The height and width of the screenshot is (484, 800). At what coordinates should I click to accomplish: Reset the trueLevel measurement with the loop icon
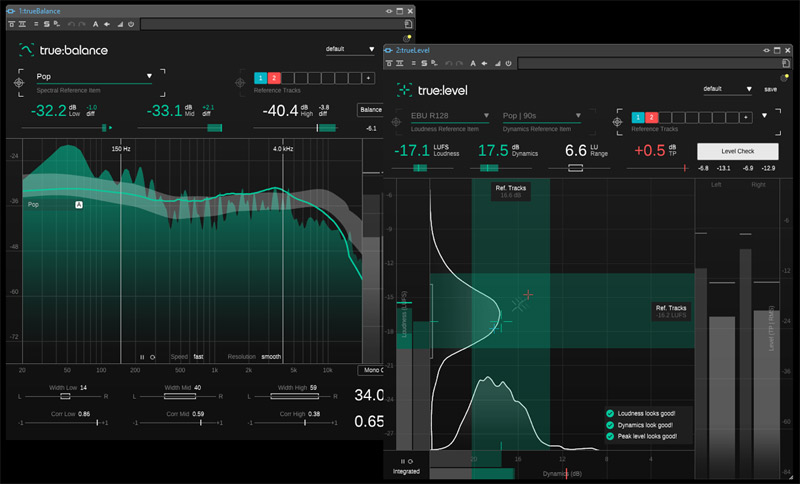click(x=410, y=461)
